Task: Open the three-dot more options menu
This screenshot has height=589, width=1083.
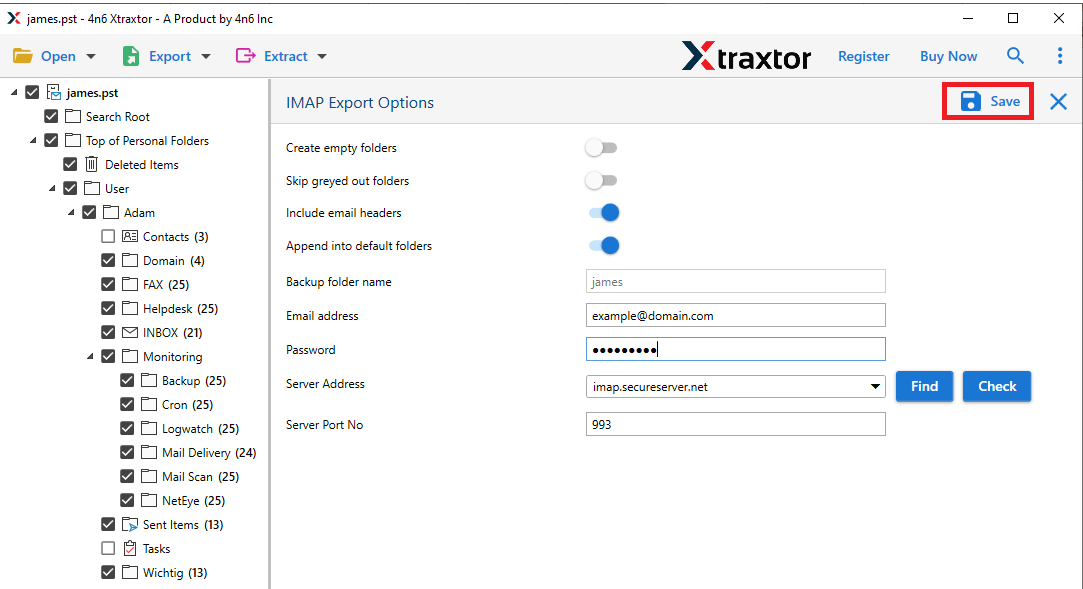Action: pyautogui.click(x=1060, y=56)
